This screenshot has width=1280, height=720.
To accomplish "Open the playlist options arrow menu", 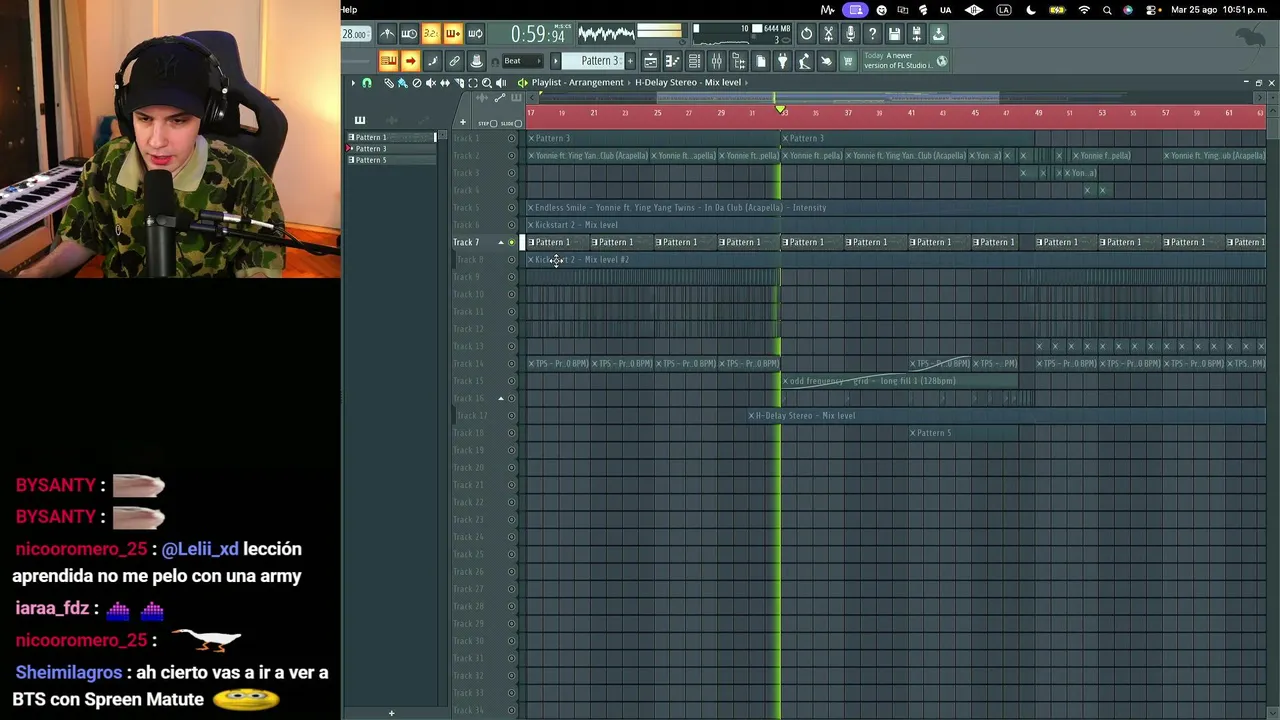I will (x=352, y=83).
